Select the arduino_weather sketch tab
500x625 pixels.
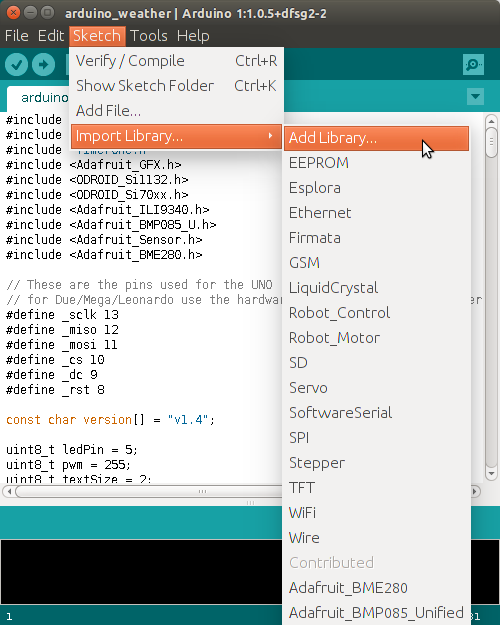pos(40,98)
